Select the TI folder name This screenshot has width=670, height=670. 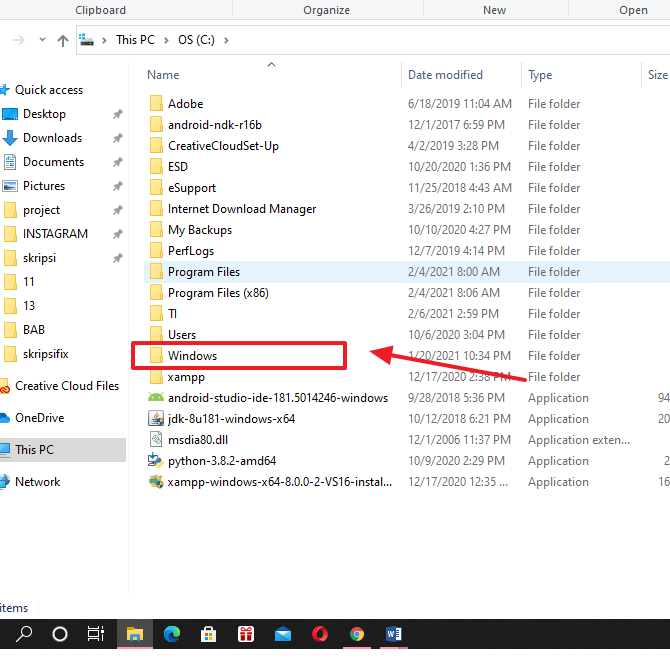(172, 314)
